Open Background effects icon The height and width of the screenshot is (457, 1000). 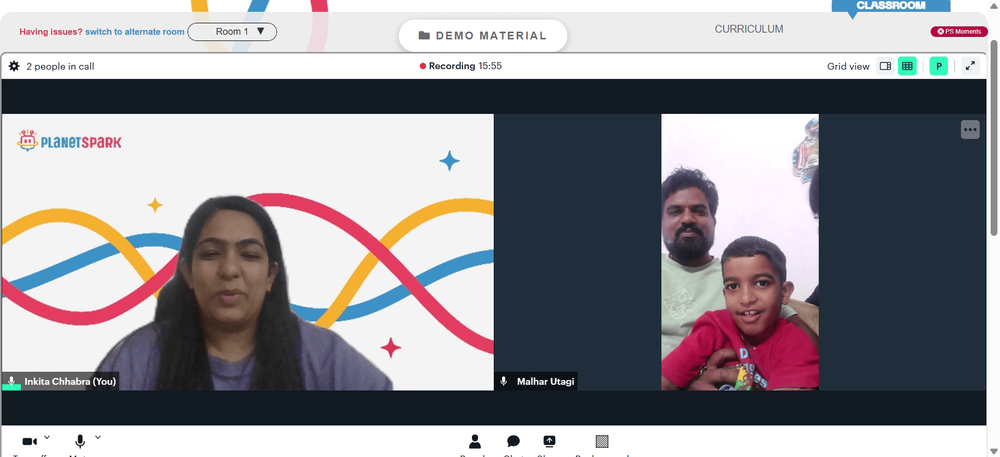point(602,441)
